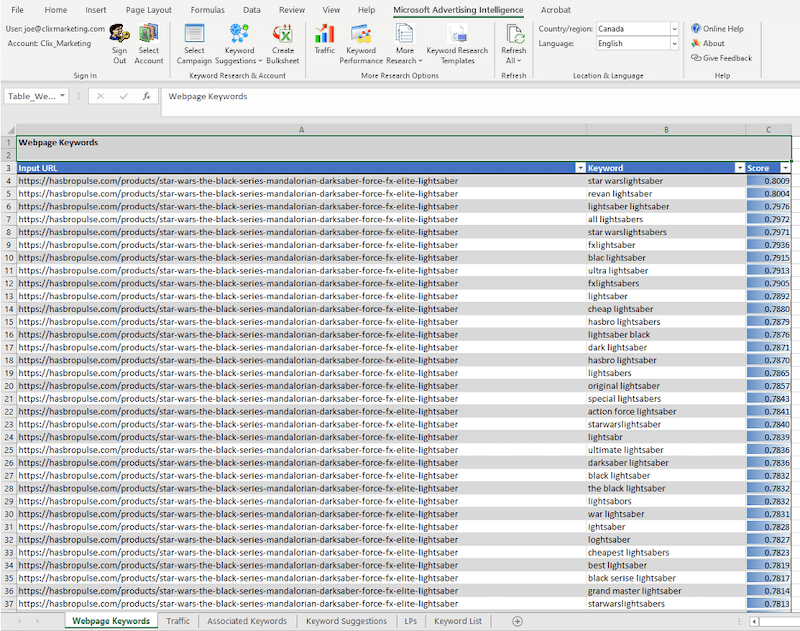Click the Select Account icon
The height and width of the screenshot is (631, 800).
pos(148,34)
